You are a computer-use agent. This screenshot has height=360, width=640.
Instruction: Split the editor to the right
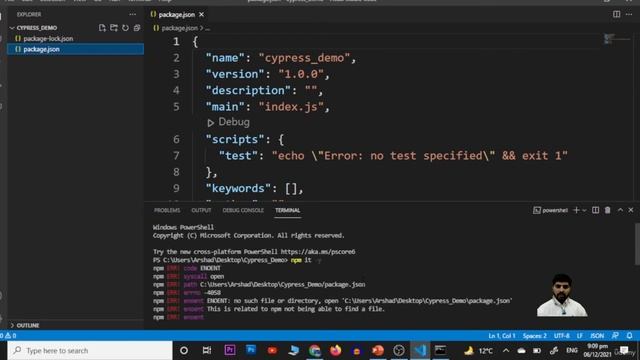pyautogui.click(x=616, y=14)
